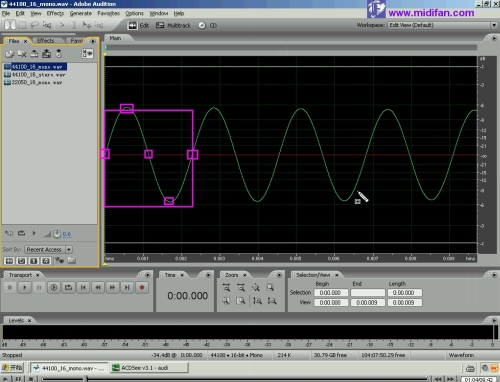The width and height of the screenshot is (500, 382).
Task: Open the Effects menu
Action: (55, 13)
